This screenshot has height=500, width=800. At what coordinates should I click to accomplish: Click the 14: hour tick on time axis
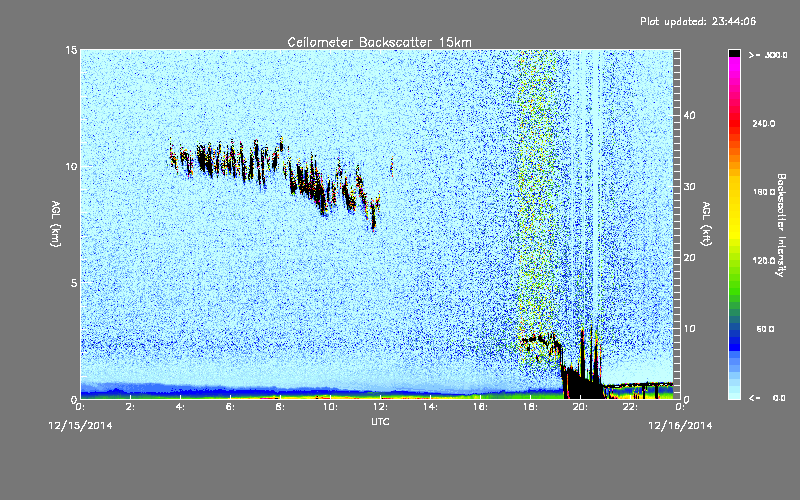pos(430,407)
